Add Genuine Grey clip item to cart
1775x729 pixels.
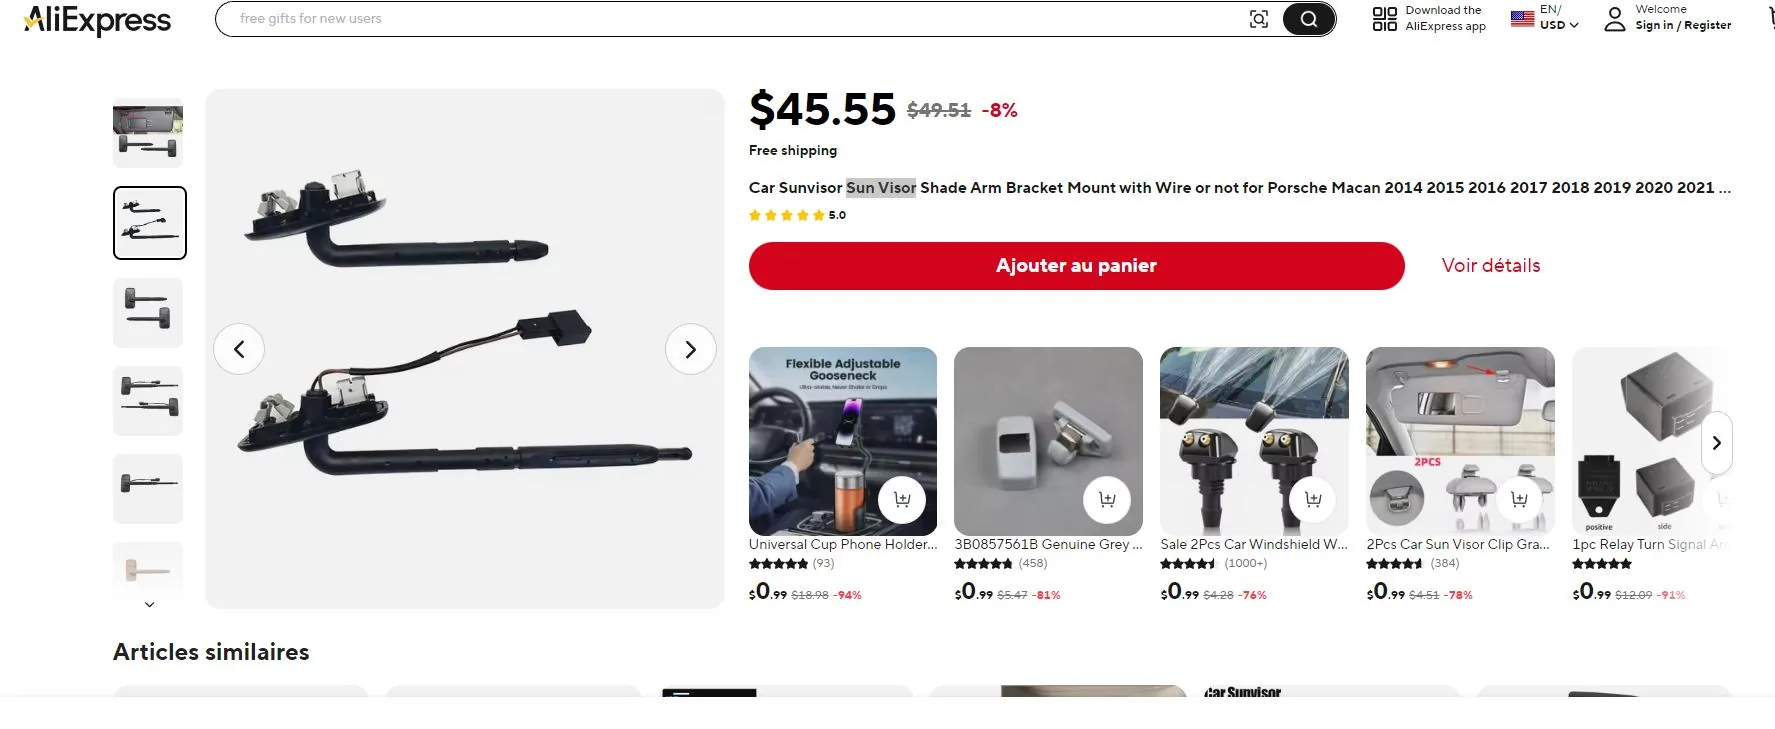click(1107, 499)
